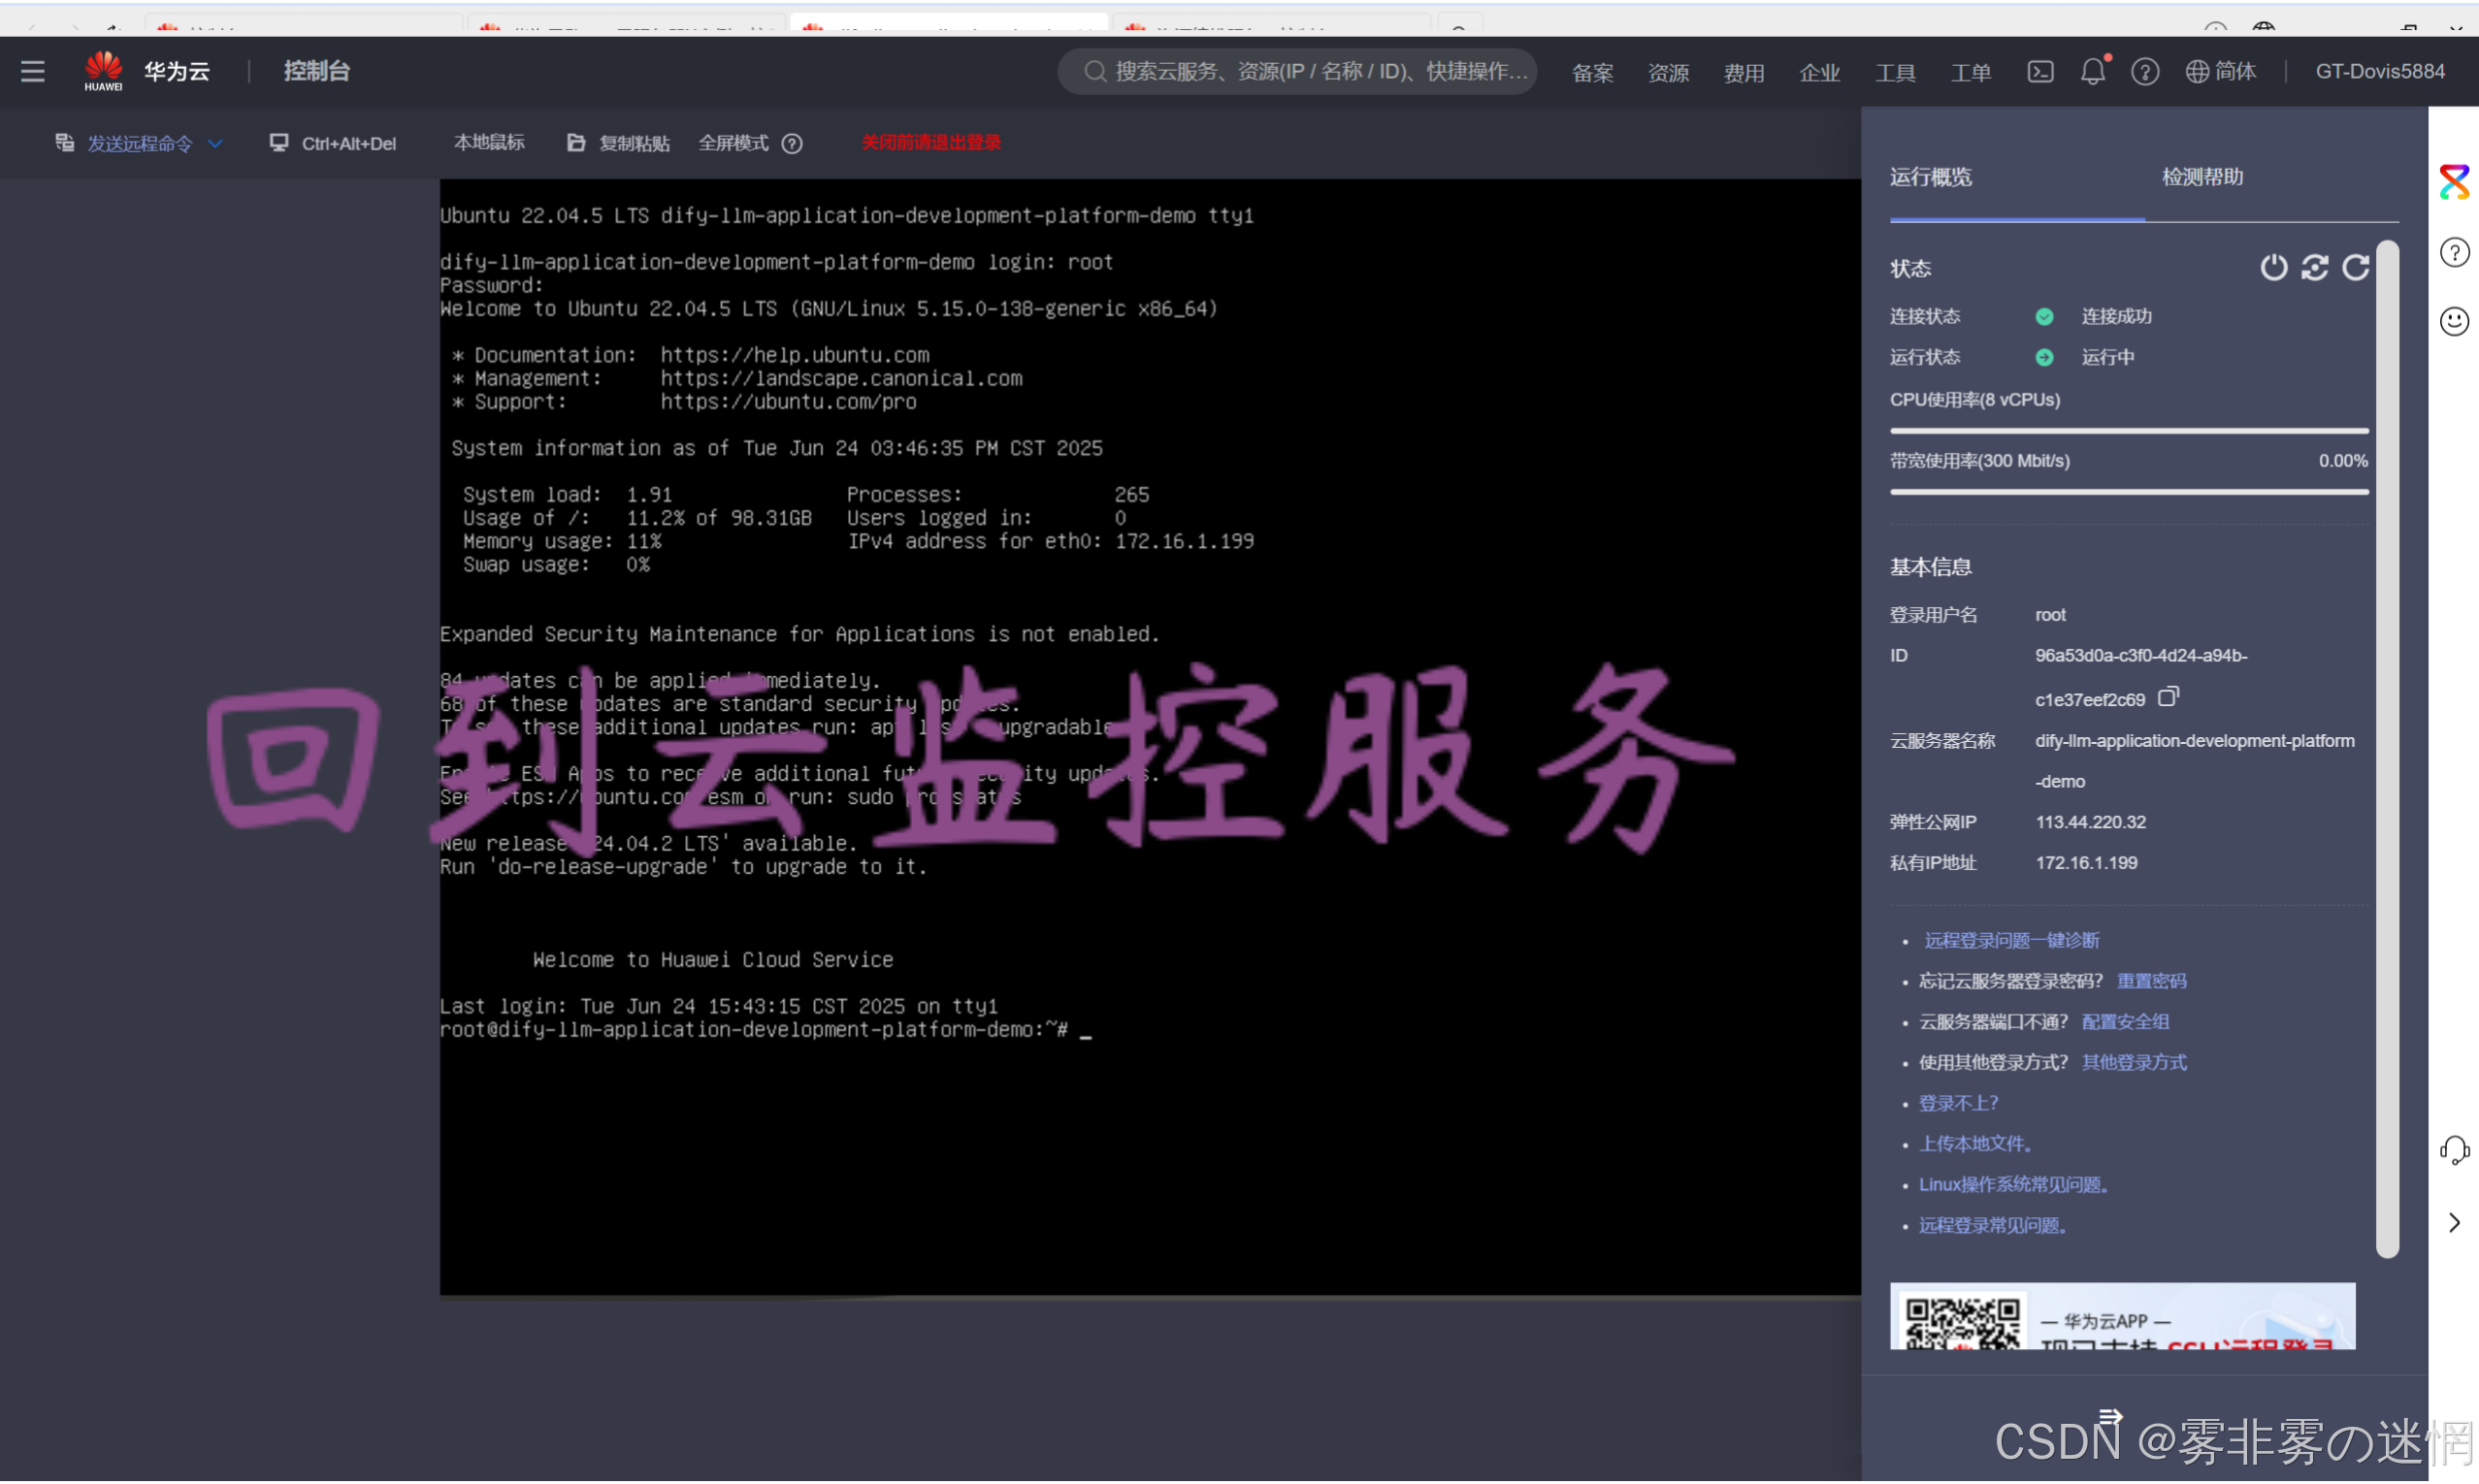The height and width of the screenshot is (1484, 2479).
Task: Click the 连接成功 status text
Action: tap(2115, 317)
